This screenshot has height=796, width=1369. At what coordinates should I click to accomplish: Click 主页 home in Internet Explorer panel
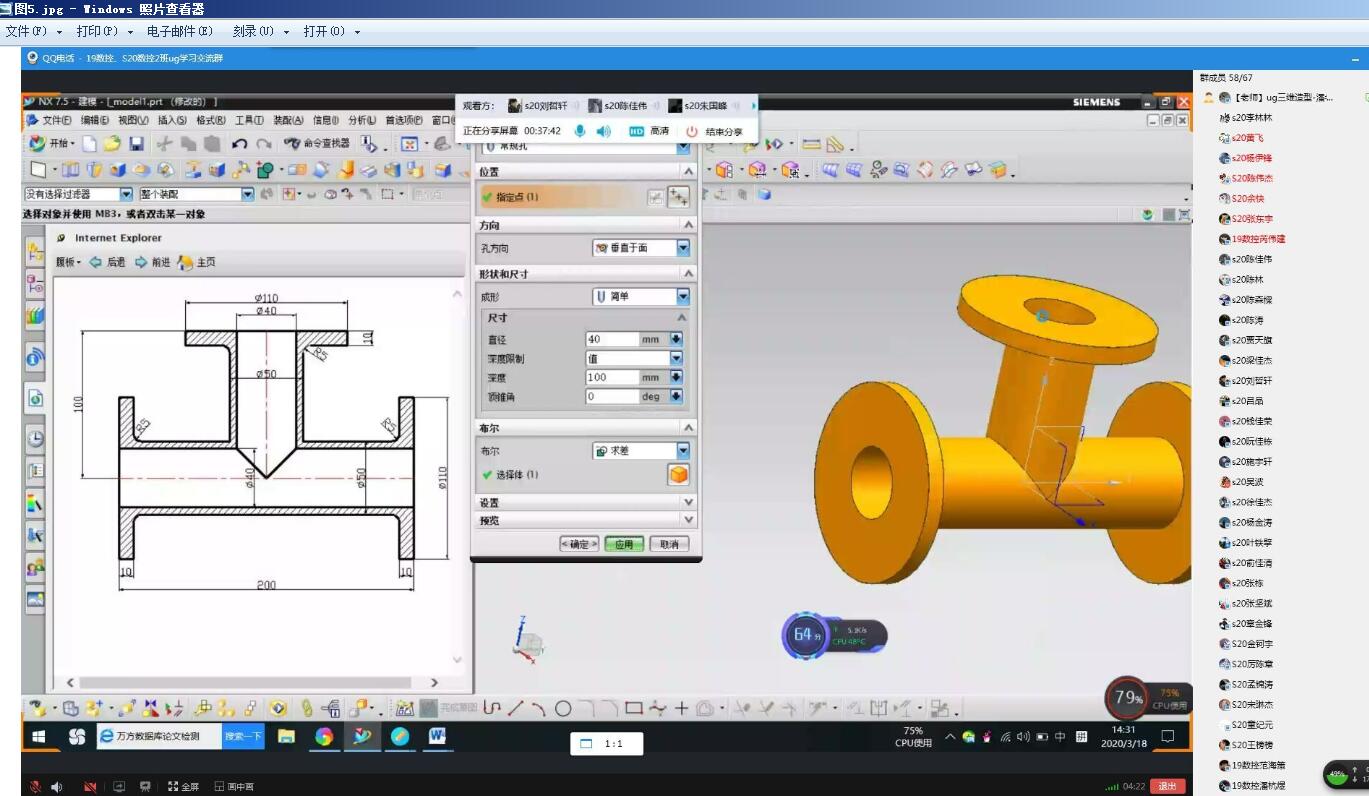196,262
